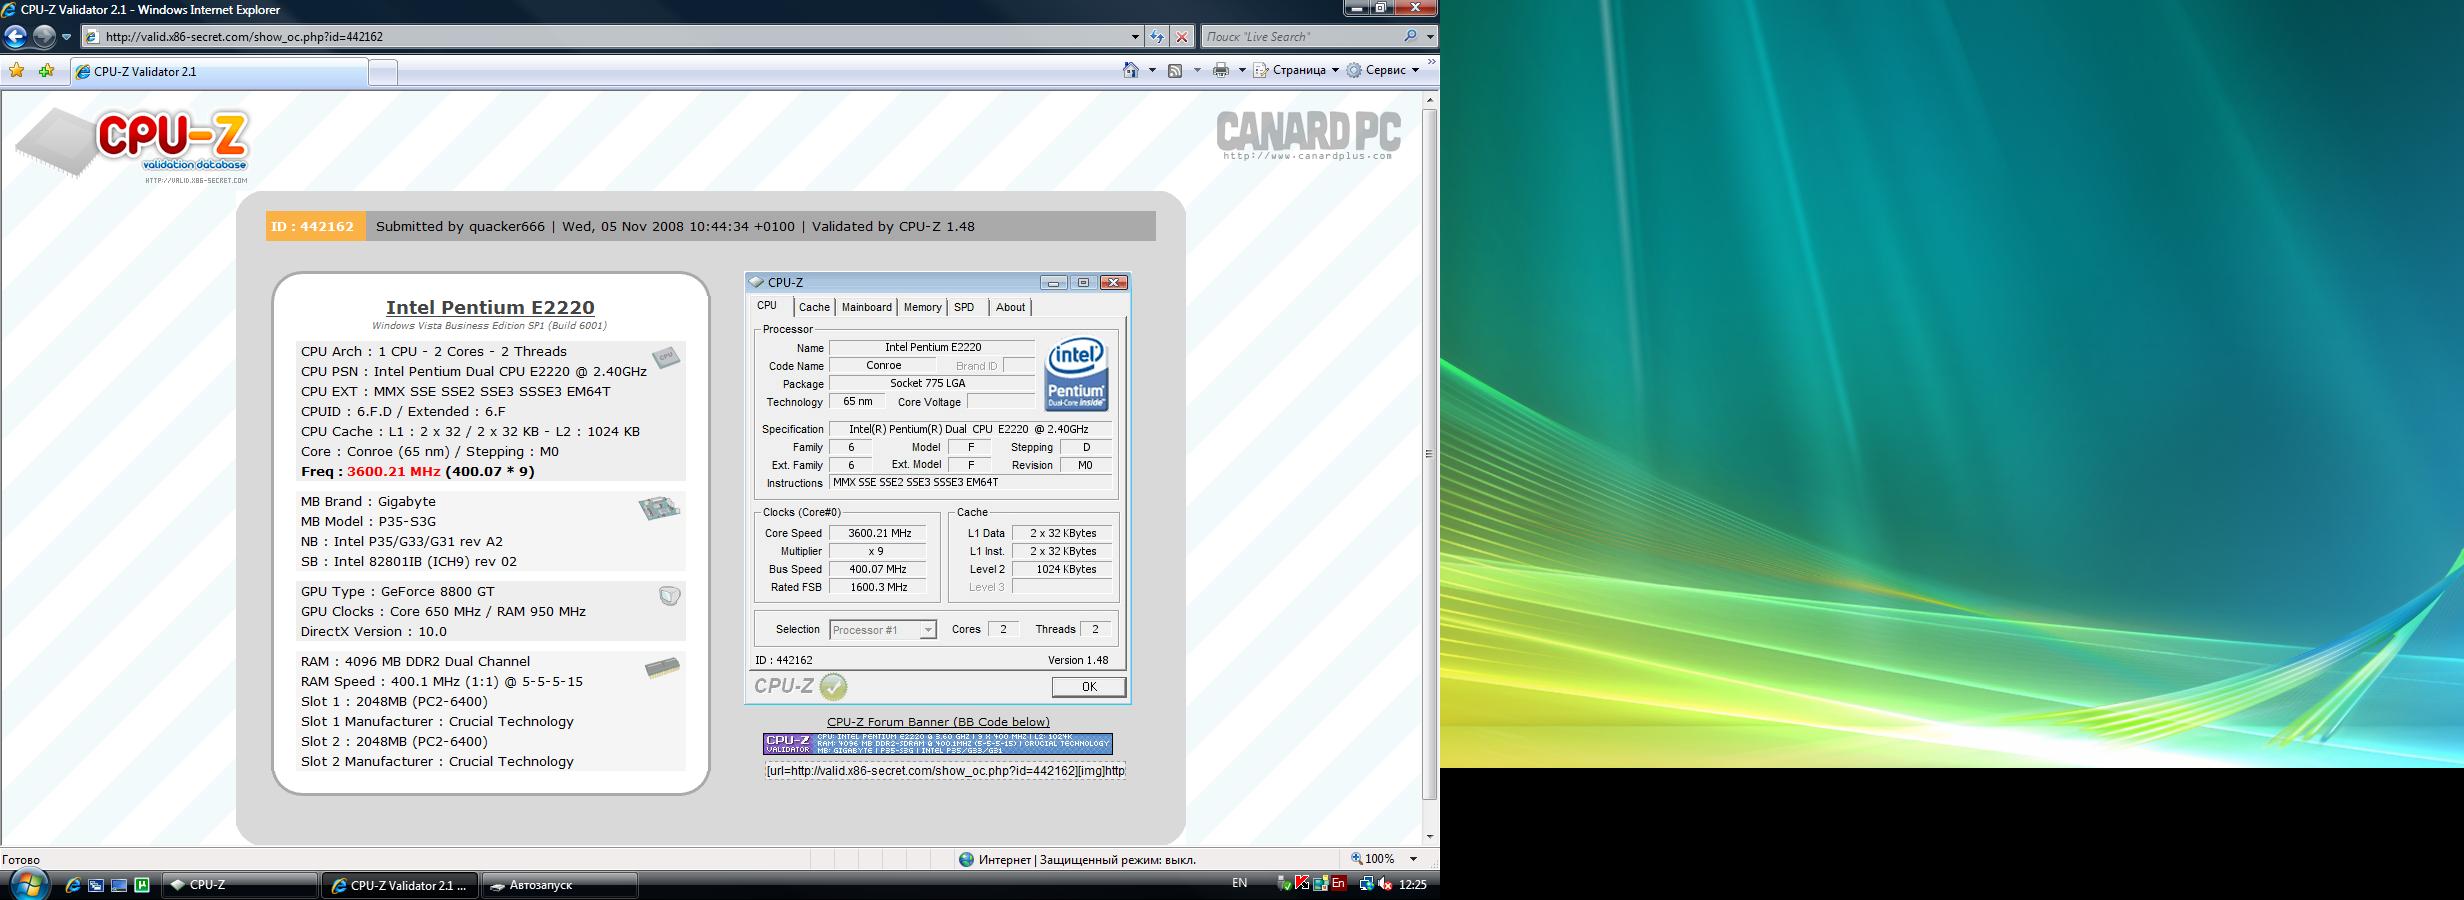Click the Add to Favorites icon
The width and height of the screenshot is (2464, 900).
tap(47, 71)
